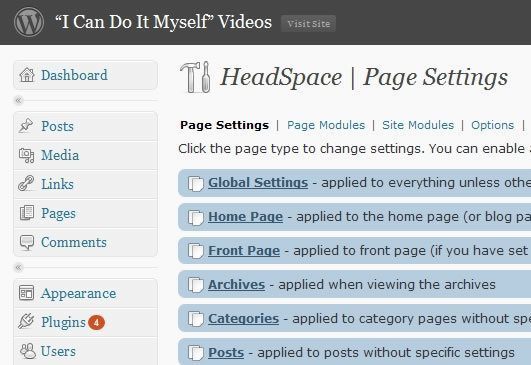The height and width of the screenshot is (365, 531).
Task: Open Dashboard via the house icon
Action: 27,75
